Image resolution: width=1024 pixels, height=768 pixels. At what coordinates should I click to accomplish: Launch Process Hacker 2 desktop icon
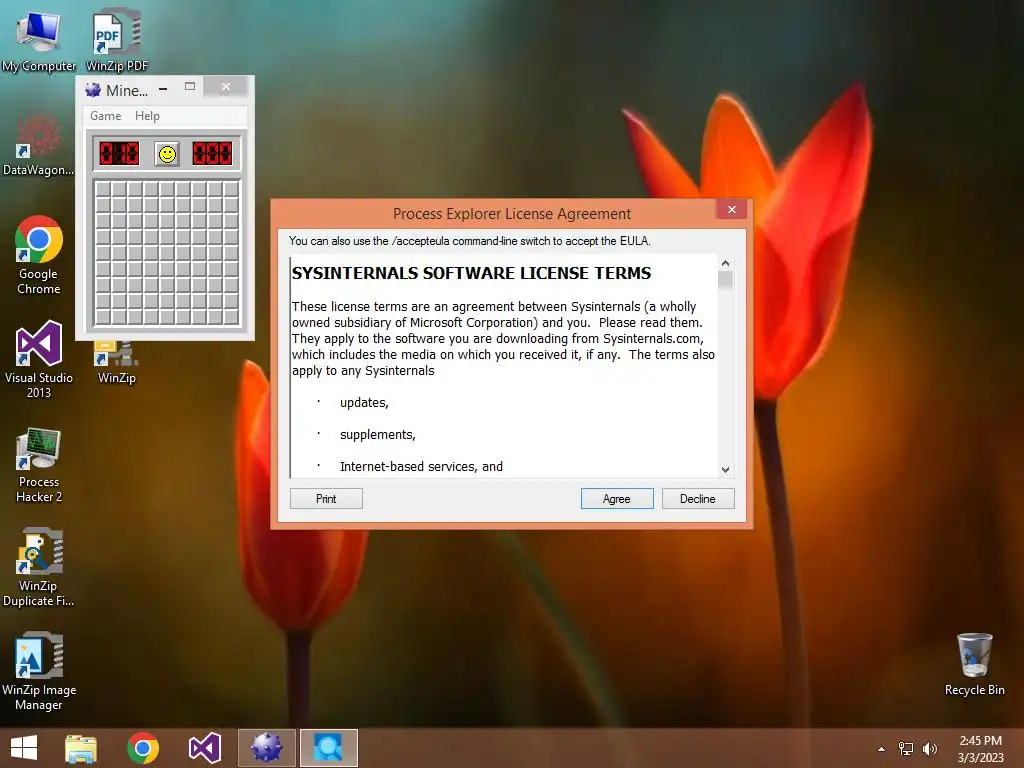[x=39, y=465]
